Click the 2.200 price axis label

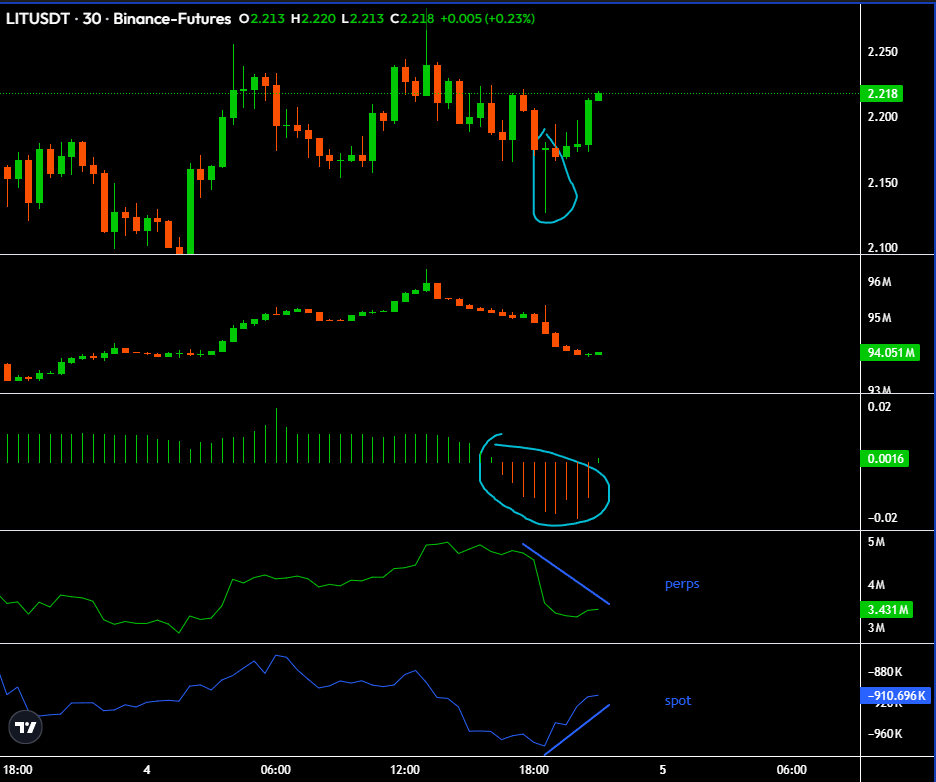[x=882, y=116]
